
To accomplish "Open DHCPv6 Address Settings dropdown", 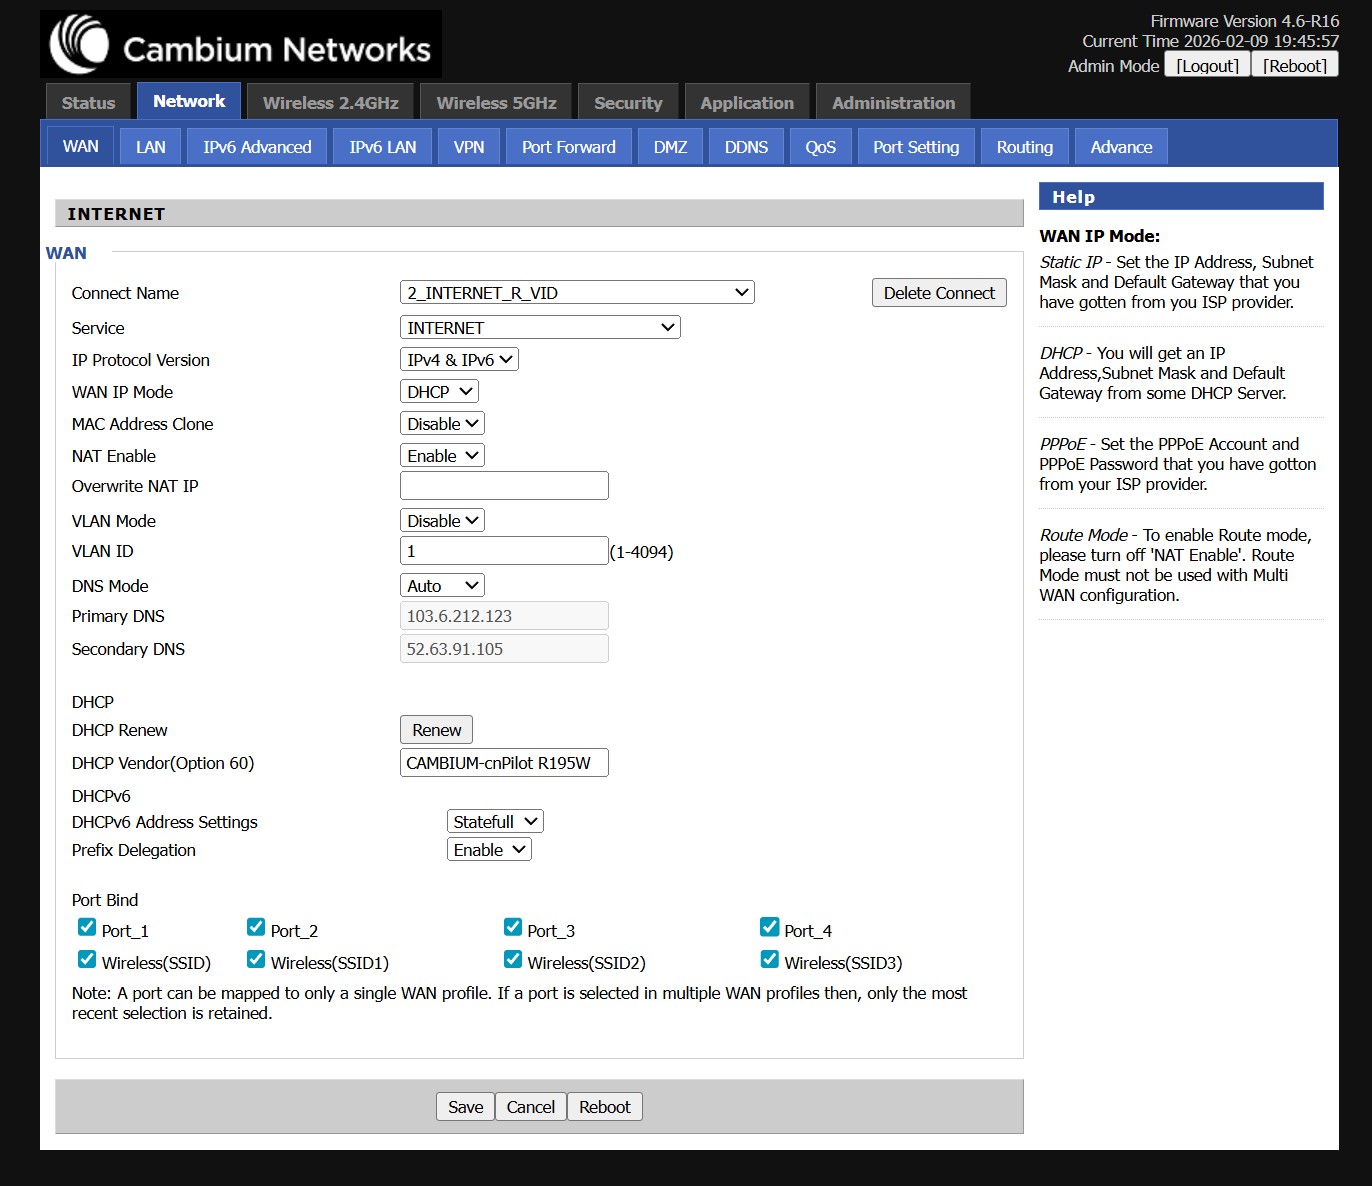I will [x=495, y=822].
